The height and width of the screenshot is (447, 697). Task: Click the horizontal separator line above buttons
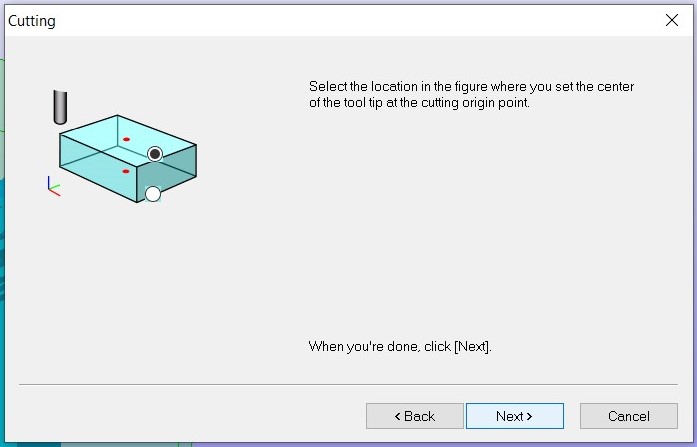click(348, 384)
